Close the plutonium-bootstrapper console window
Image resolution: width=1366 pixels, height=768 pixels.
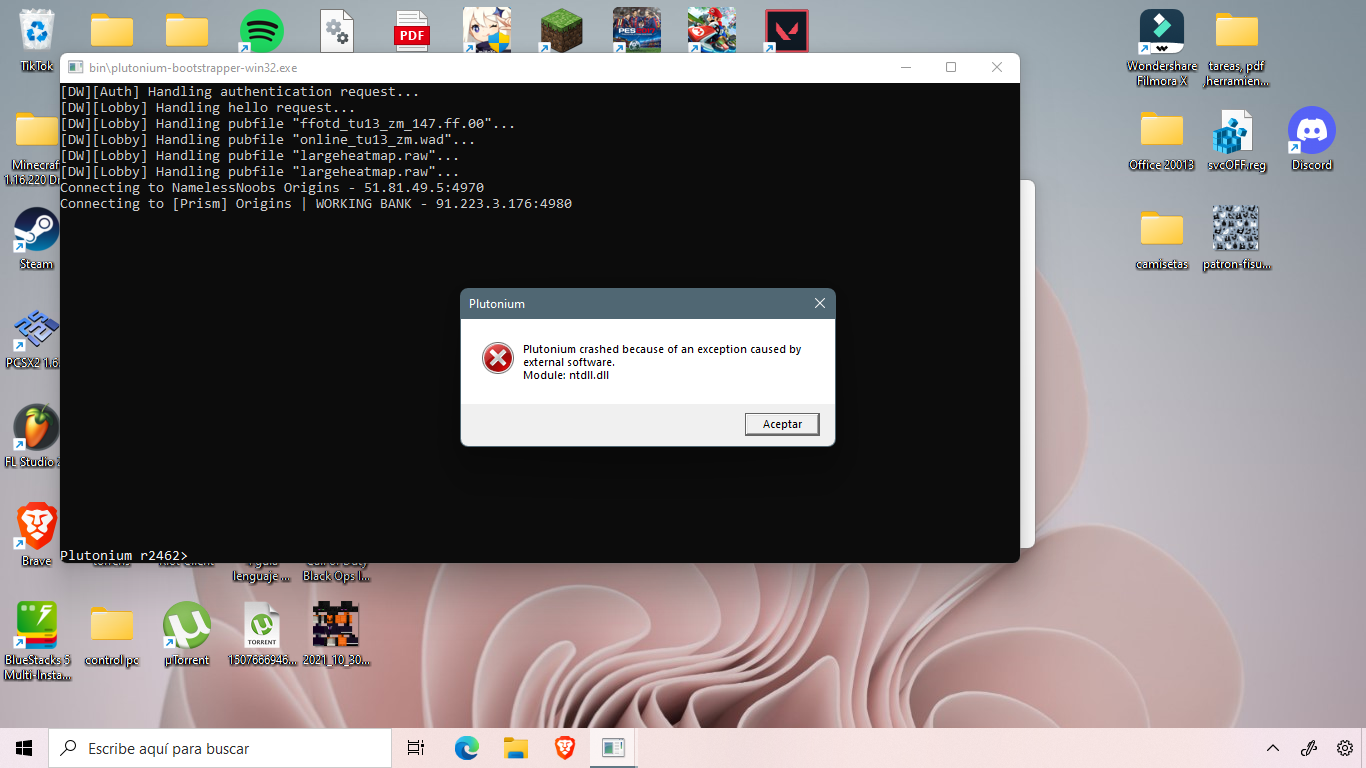[997, 67]
